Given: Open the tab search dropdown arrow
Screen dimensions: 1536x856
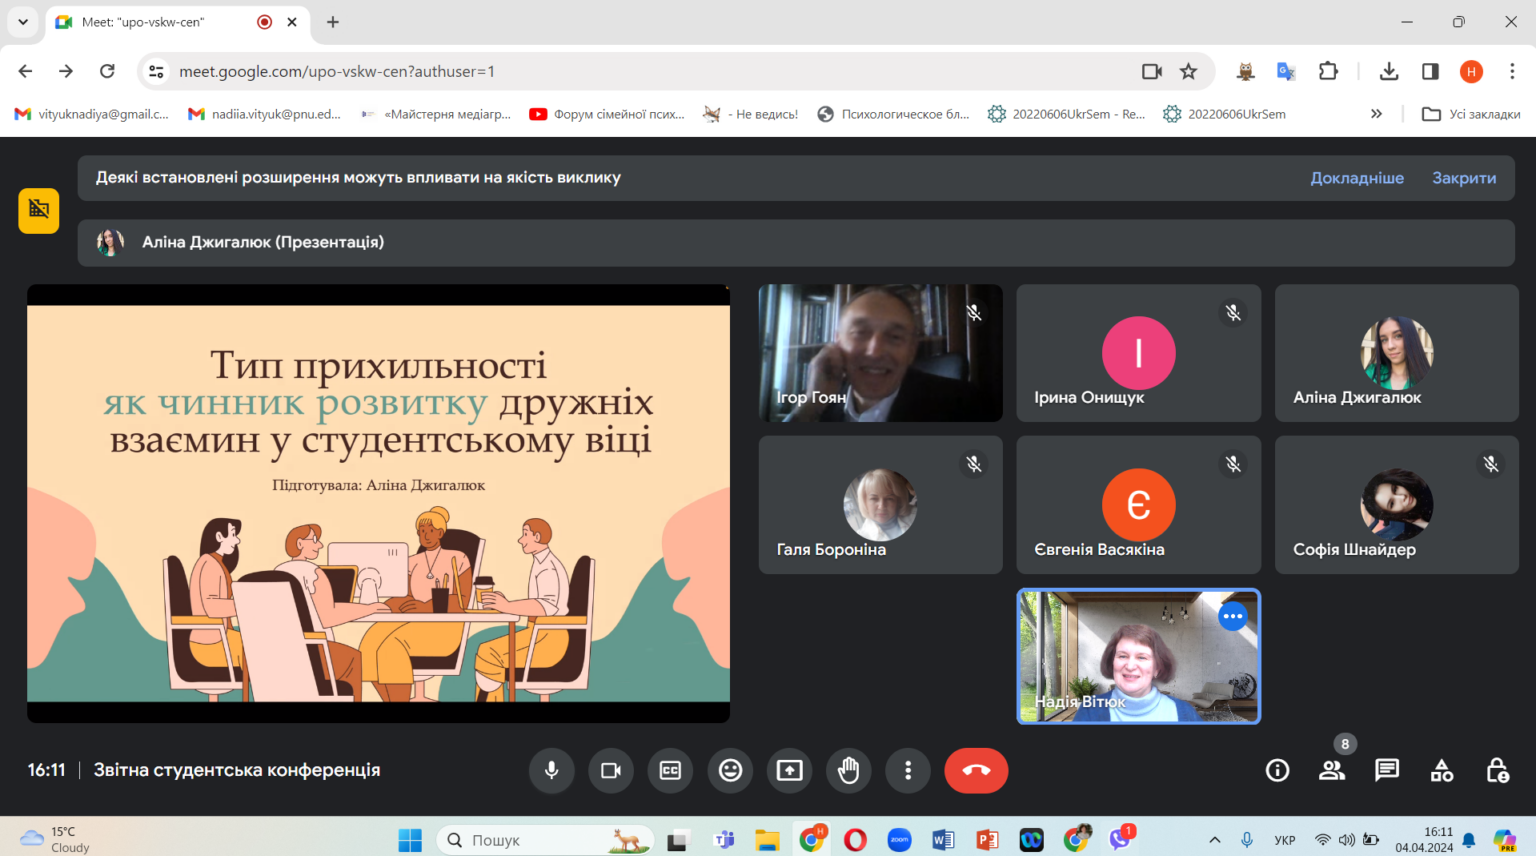Looking at the screenshot, I should (x=22, y=22).
